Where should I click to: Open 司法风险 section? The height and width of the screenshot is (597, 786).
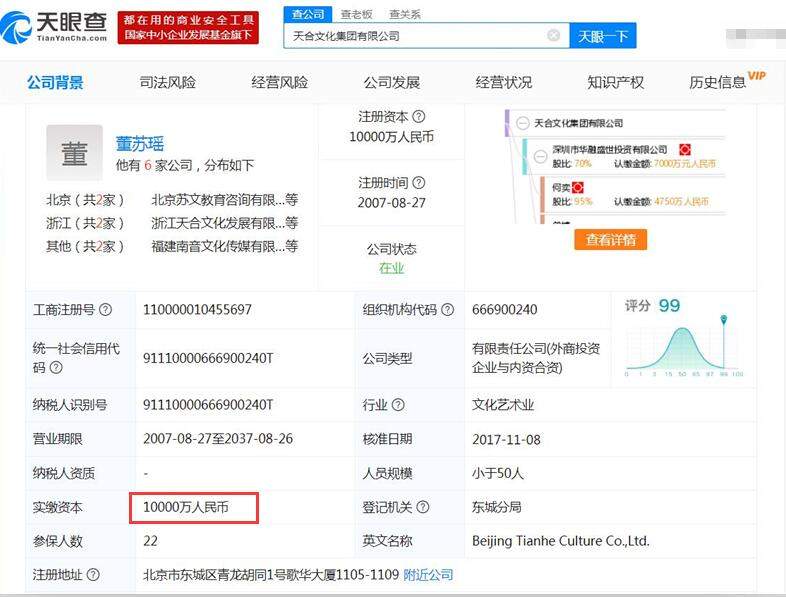(x=167, y=82)
